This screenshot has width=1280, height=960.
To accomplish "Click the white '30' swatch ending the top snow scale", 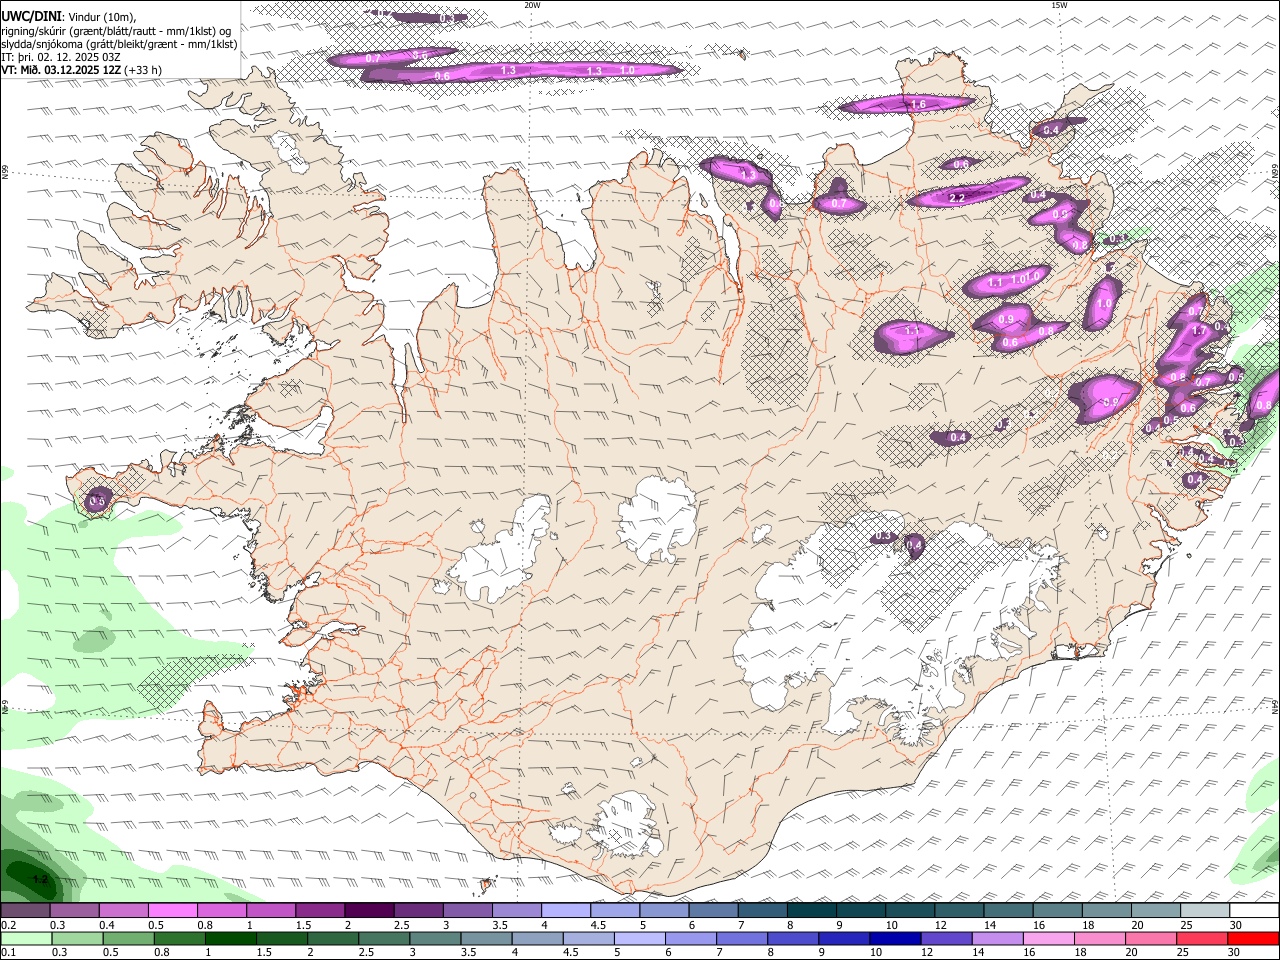I will click(1254, 911).
